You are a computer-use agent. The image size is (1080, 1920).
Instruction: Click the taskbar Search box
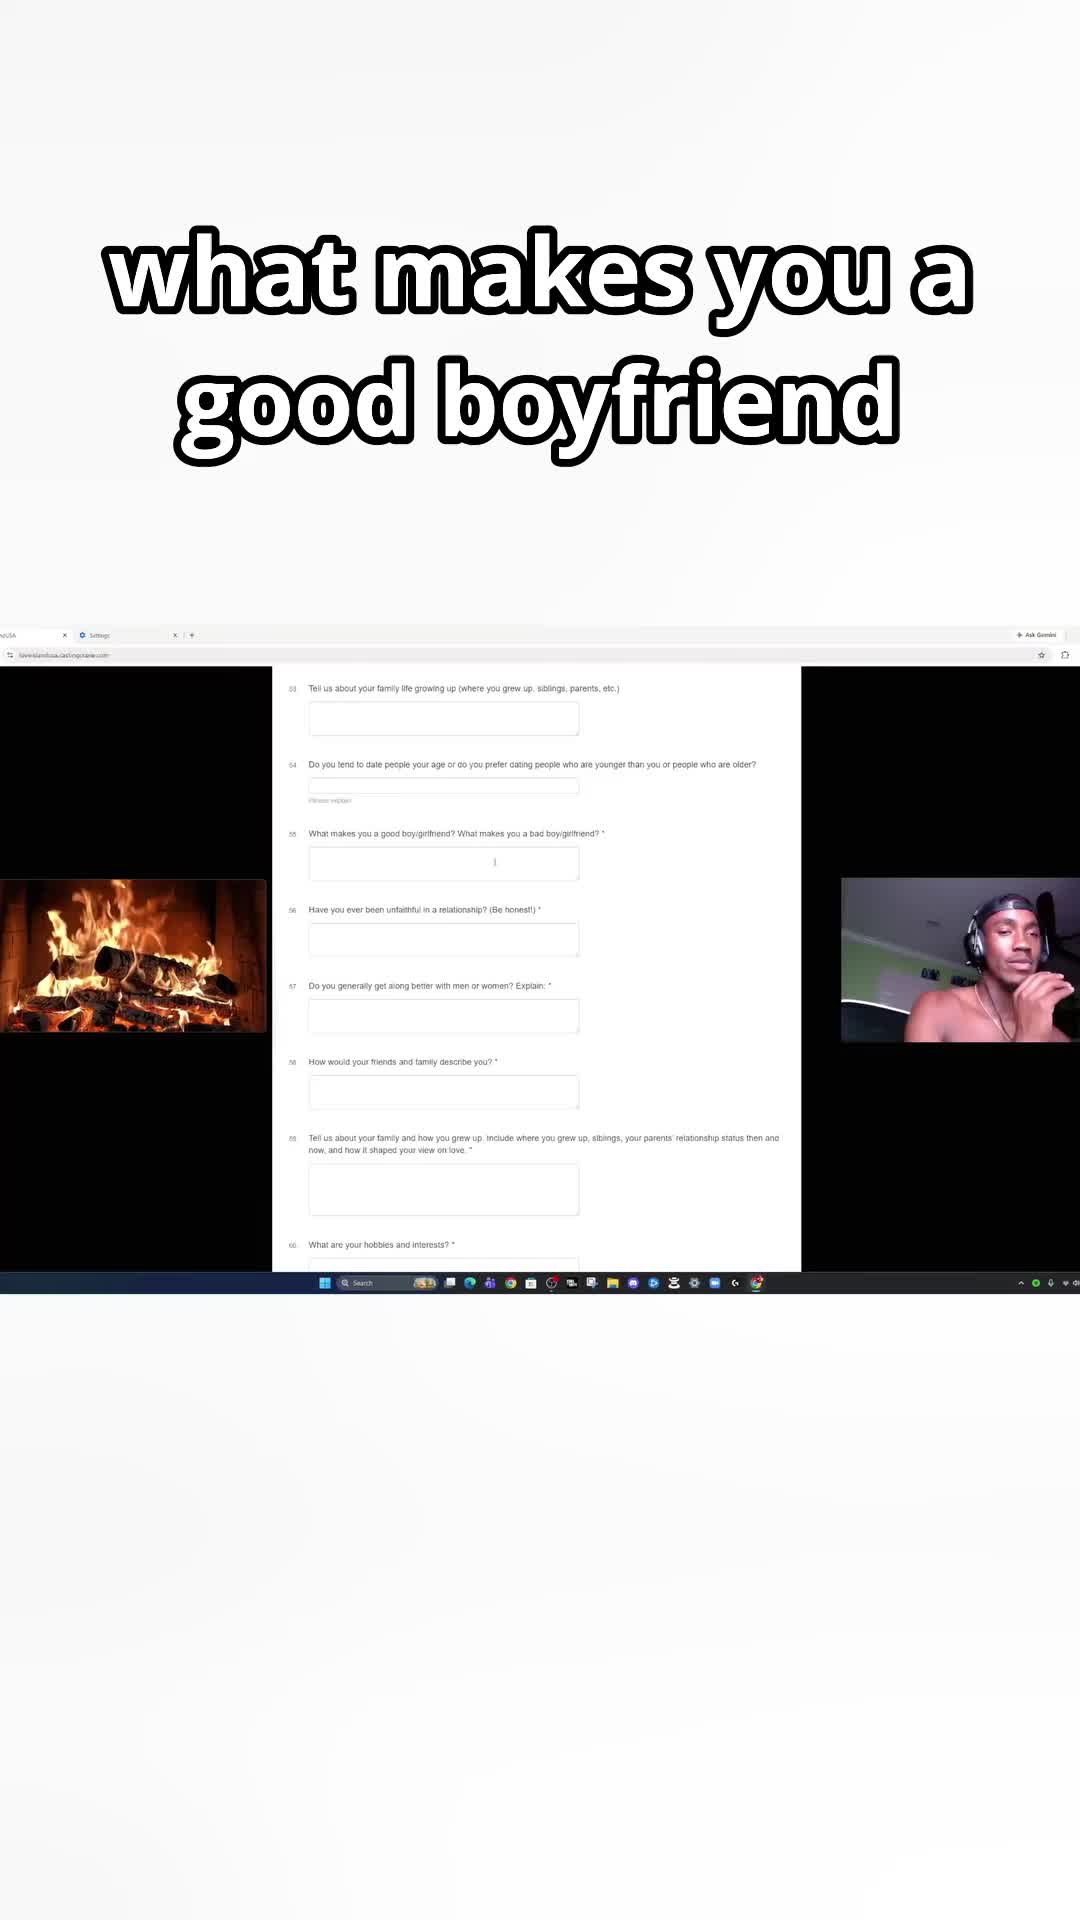[x=388, y=1283]
